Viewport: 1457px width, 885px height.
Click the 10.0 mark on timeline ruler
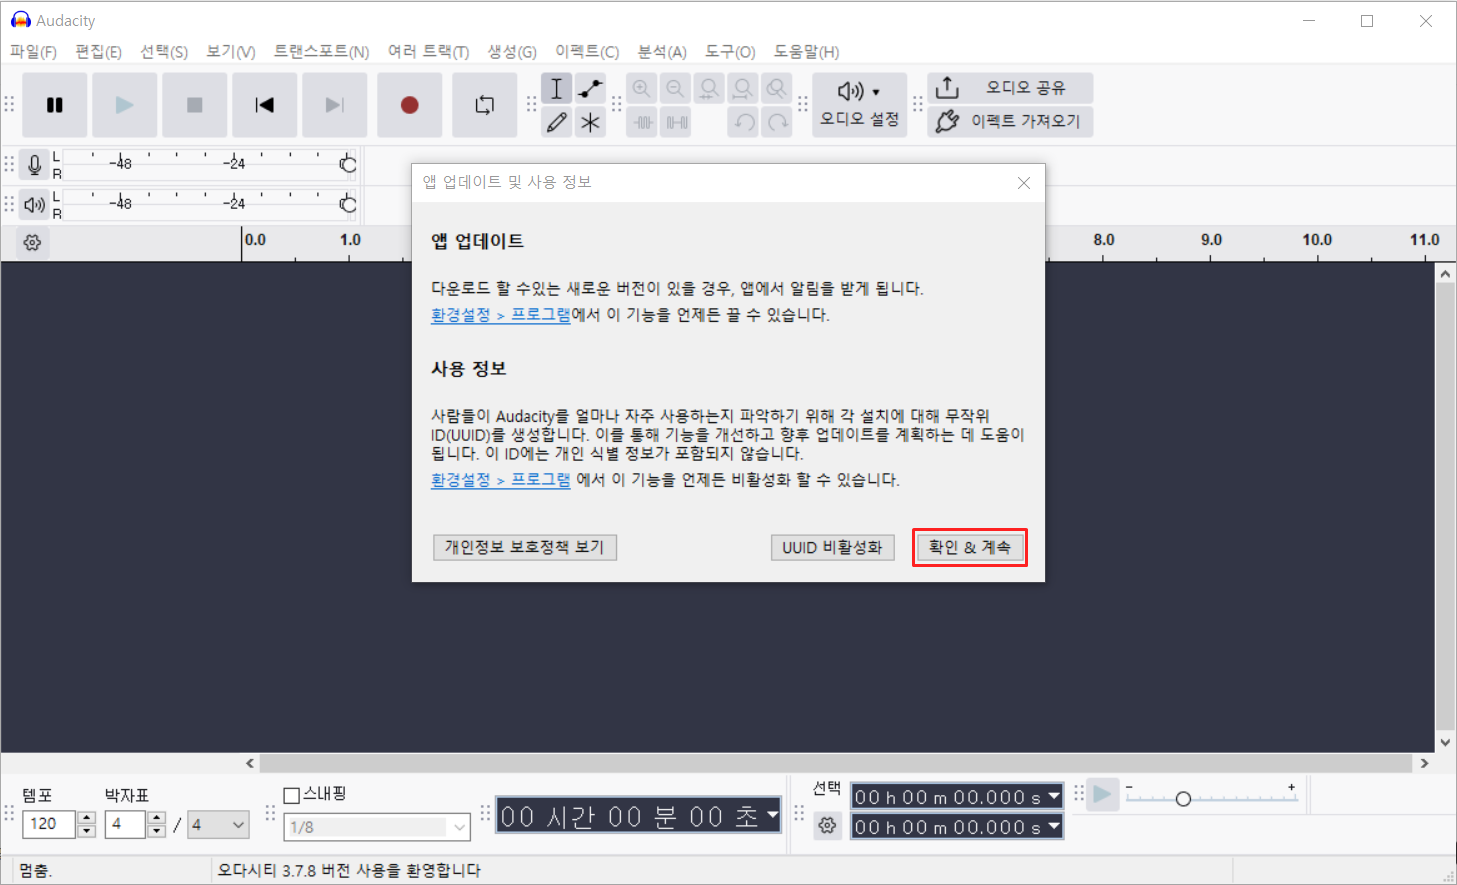pyautogui.click(x=1317, y=240)
